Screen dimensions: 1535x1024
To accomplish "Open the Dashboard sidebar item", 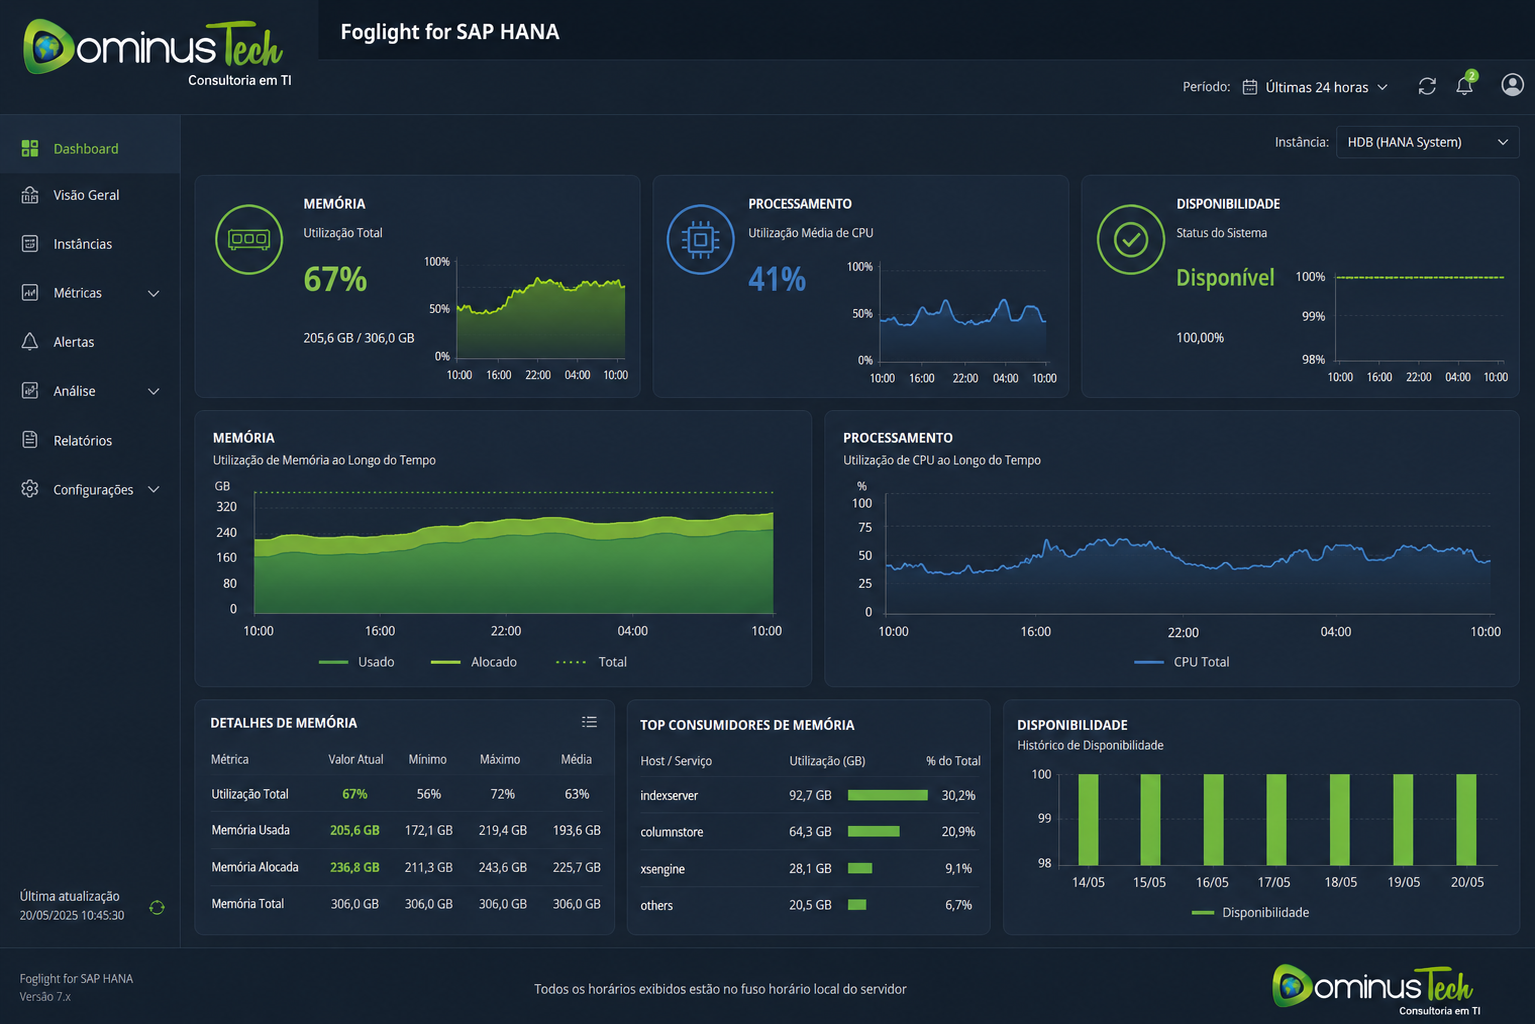I will (90, 148).
